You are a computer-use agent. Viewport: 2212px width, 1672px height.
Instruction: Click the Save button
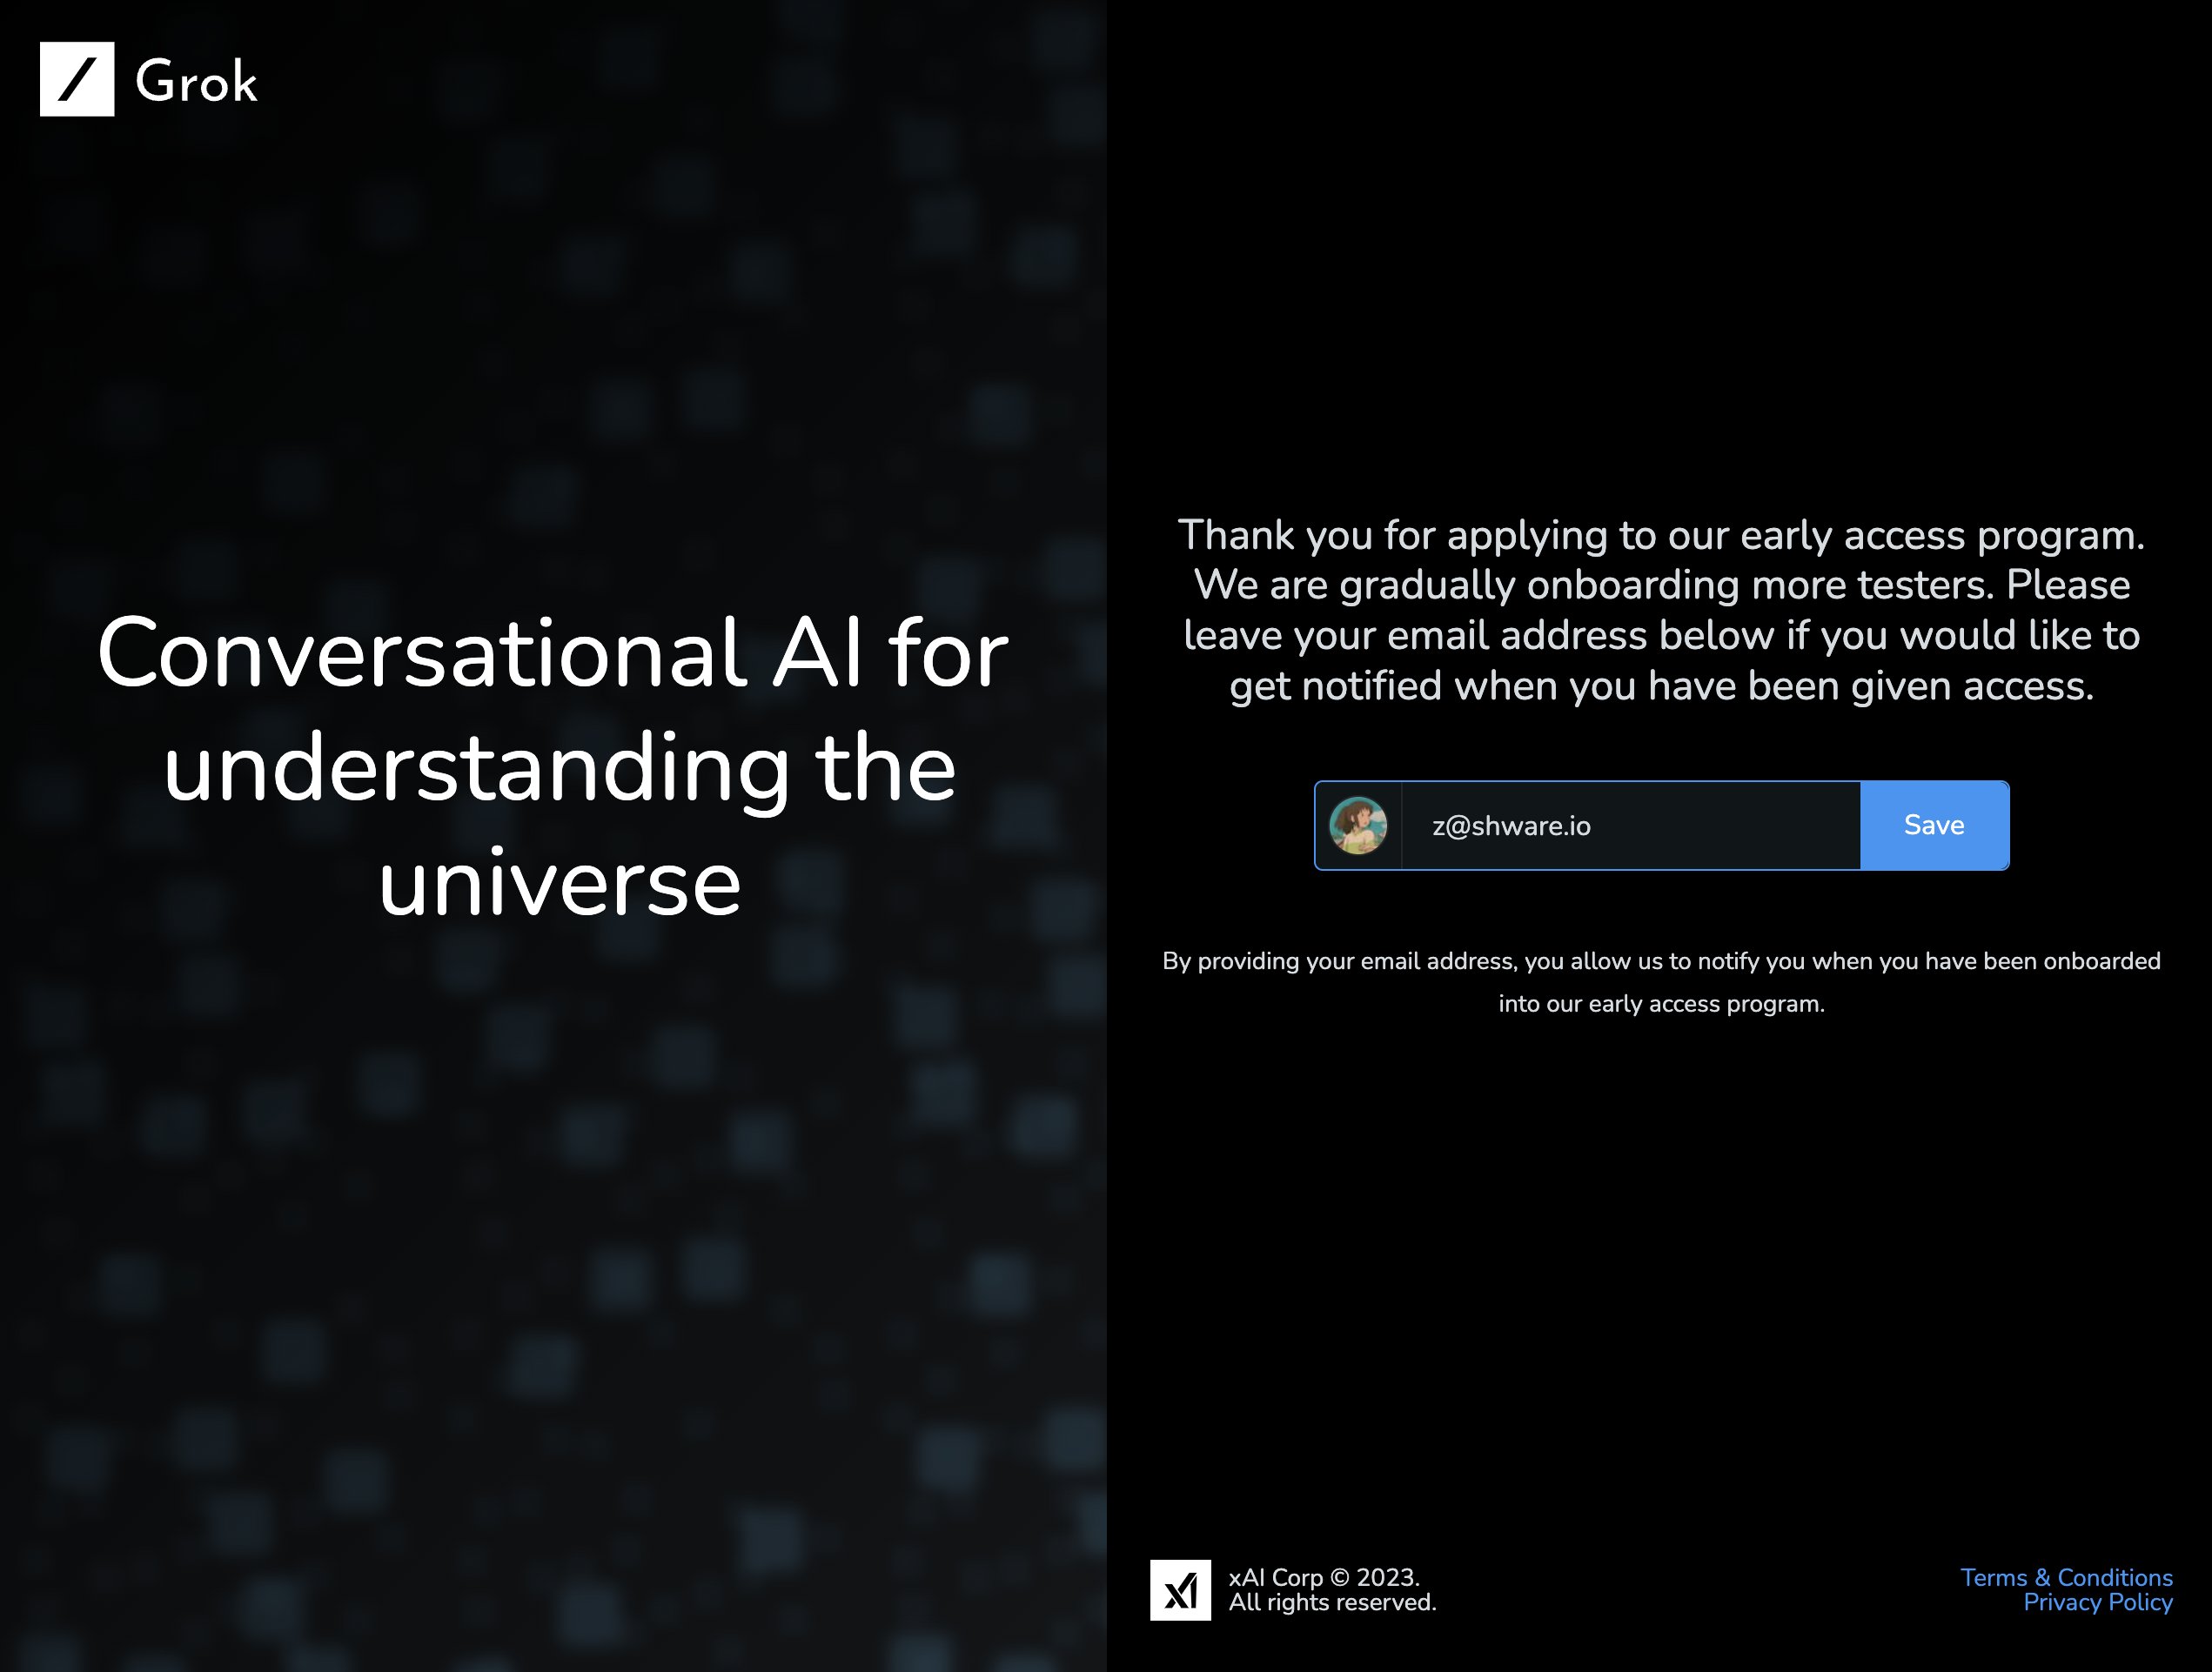pyautogui.click(x=1933, y=826)
